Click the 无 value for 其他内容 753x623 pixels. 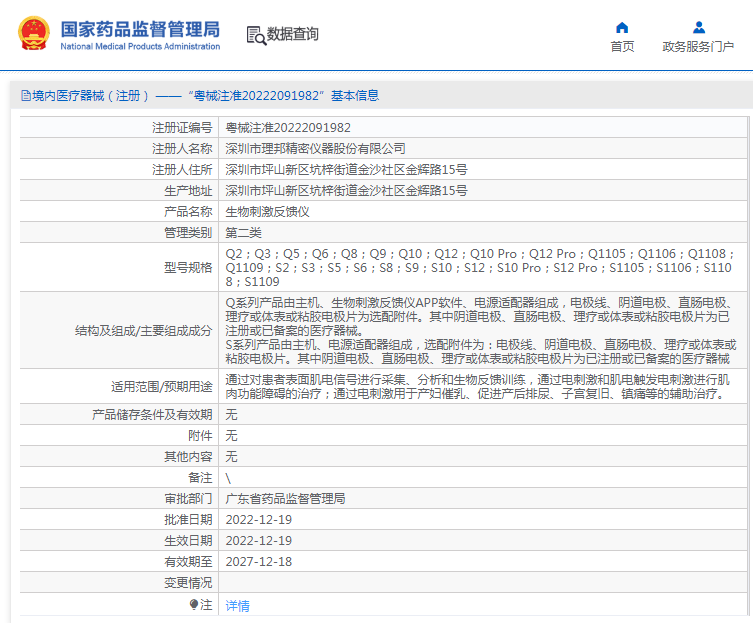[231, 456]
